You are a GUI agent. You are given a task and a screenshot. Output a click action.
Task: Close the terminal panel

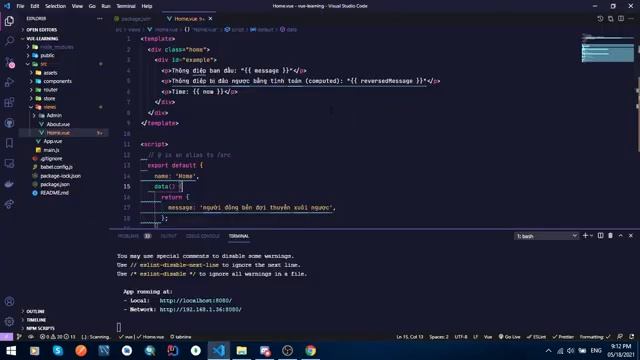click(x=631, y=236)
